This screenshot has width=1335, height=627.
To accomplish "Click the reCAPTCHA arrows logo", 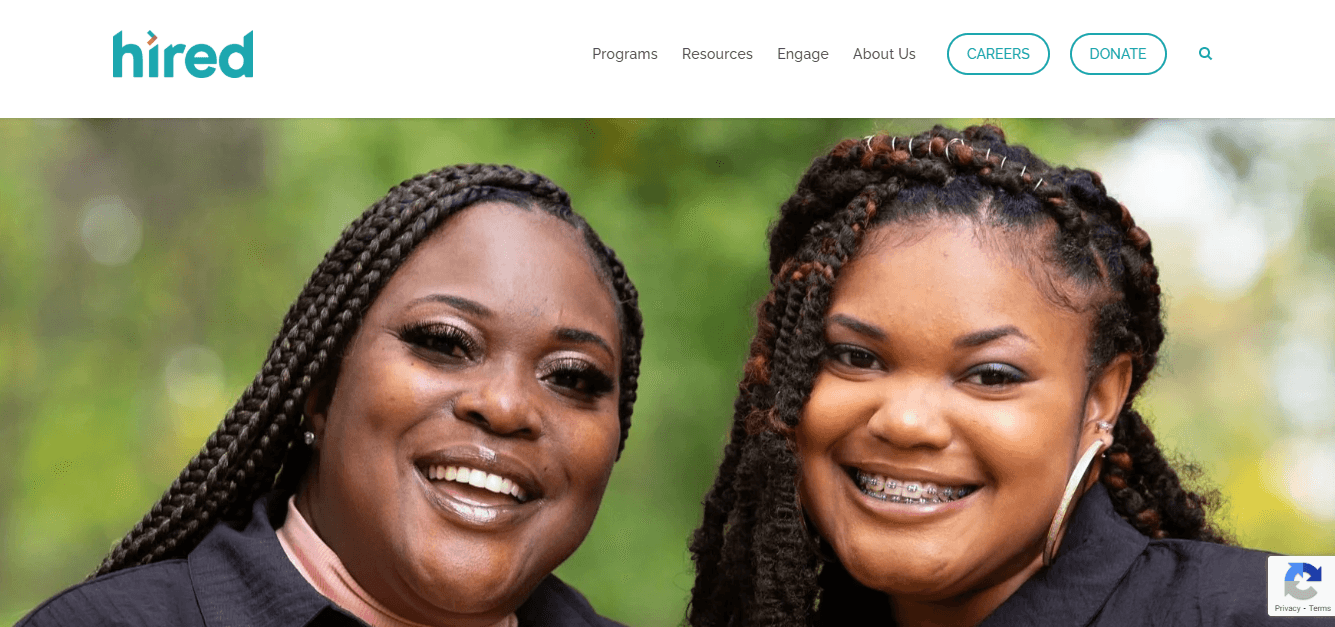I will [x=1303, y=582].
